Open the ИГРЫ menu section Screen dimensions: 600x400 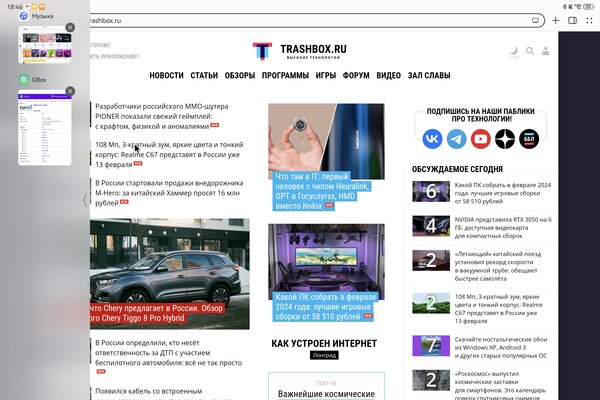tap(326, 75)
